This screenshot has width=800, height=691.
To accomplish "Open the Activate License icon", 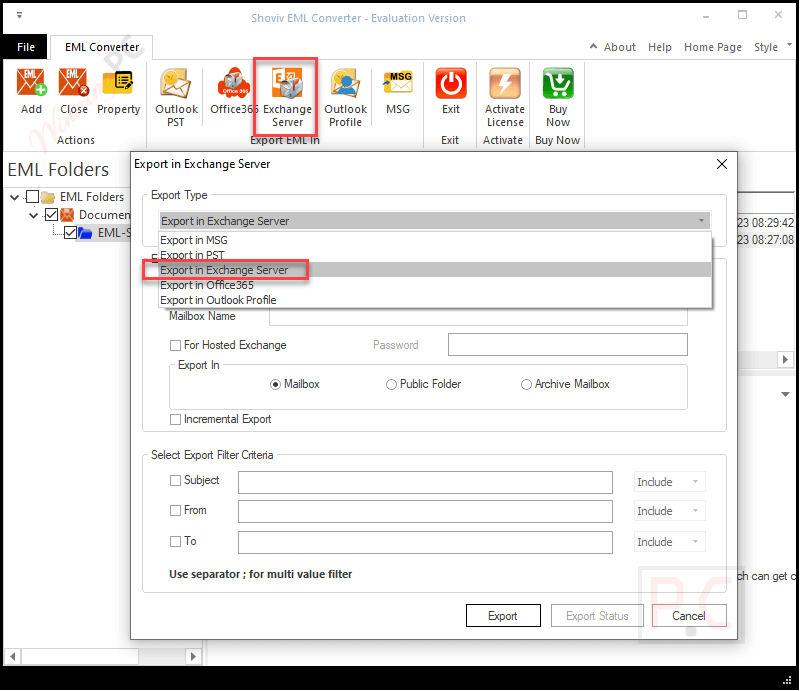I will (x=505, y=83).
